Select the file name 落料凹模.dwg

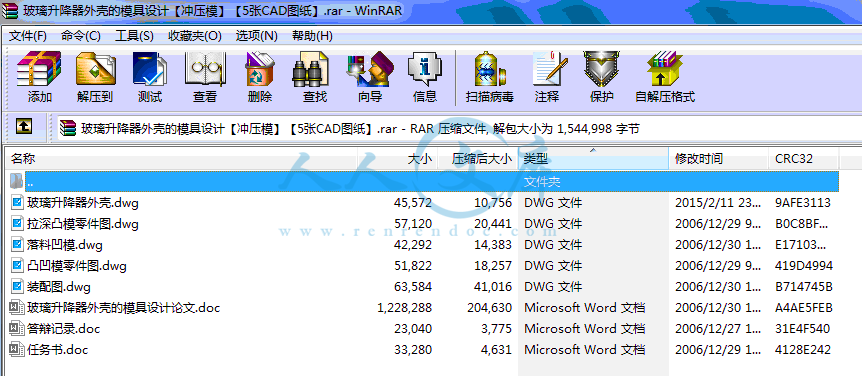[64, 245]
